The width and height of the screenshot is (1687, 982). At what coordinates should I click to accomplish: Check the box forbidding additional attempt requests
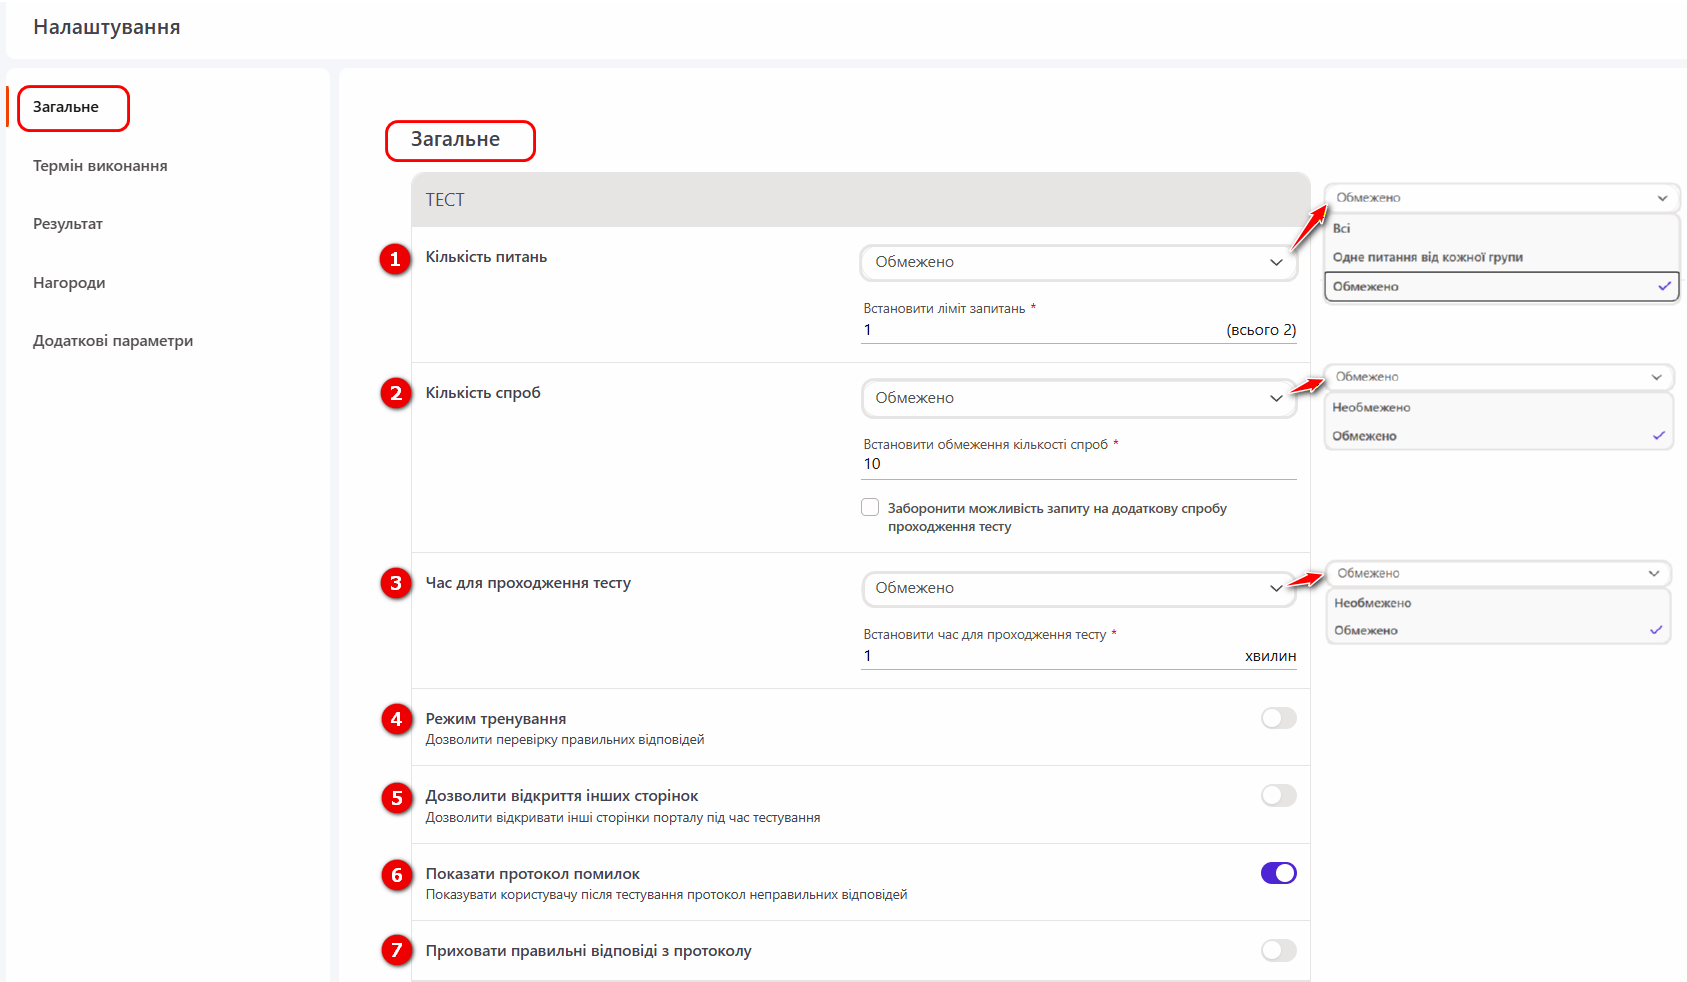pos(870,507)
